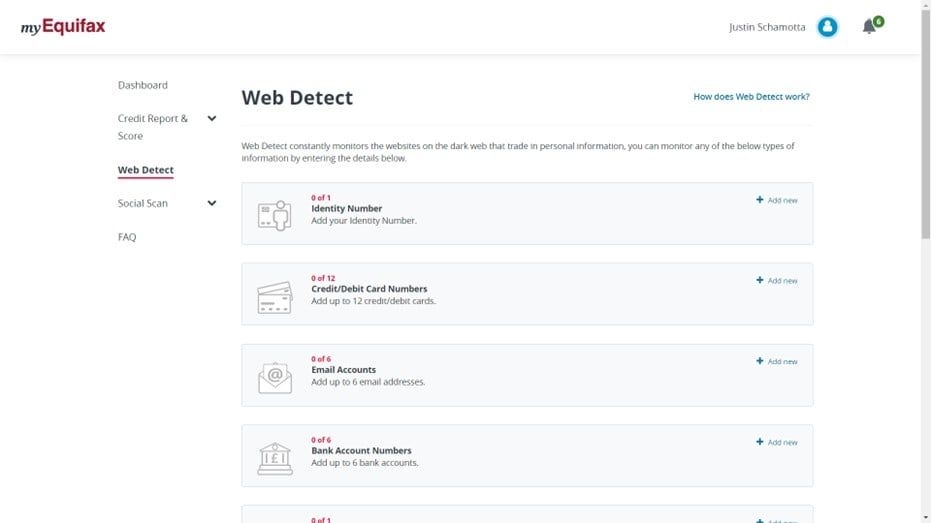931x523 pixels.
Task: Click the myEquifax logo
Action: pyautogui.click(x=63, y=27)
